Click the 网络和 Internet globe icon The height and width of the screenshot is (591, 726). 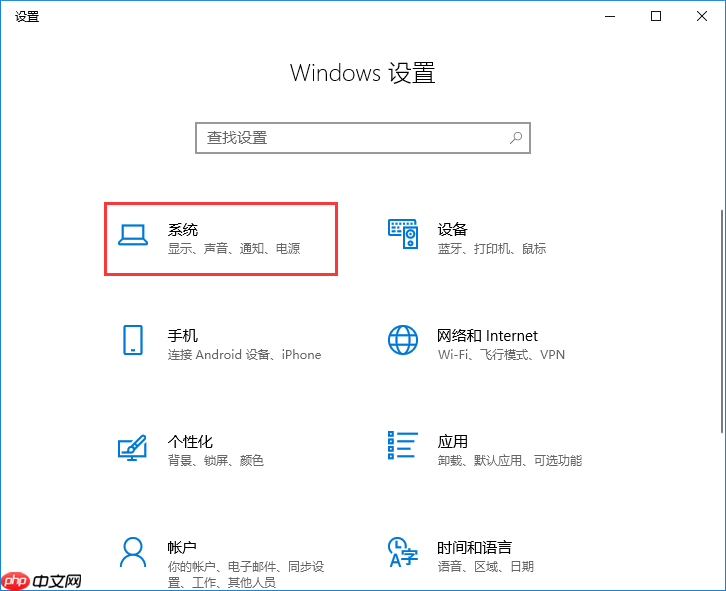pyautogui.click(x=403, y=340)
